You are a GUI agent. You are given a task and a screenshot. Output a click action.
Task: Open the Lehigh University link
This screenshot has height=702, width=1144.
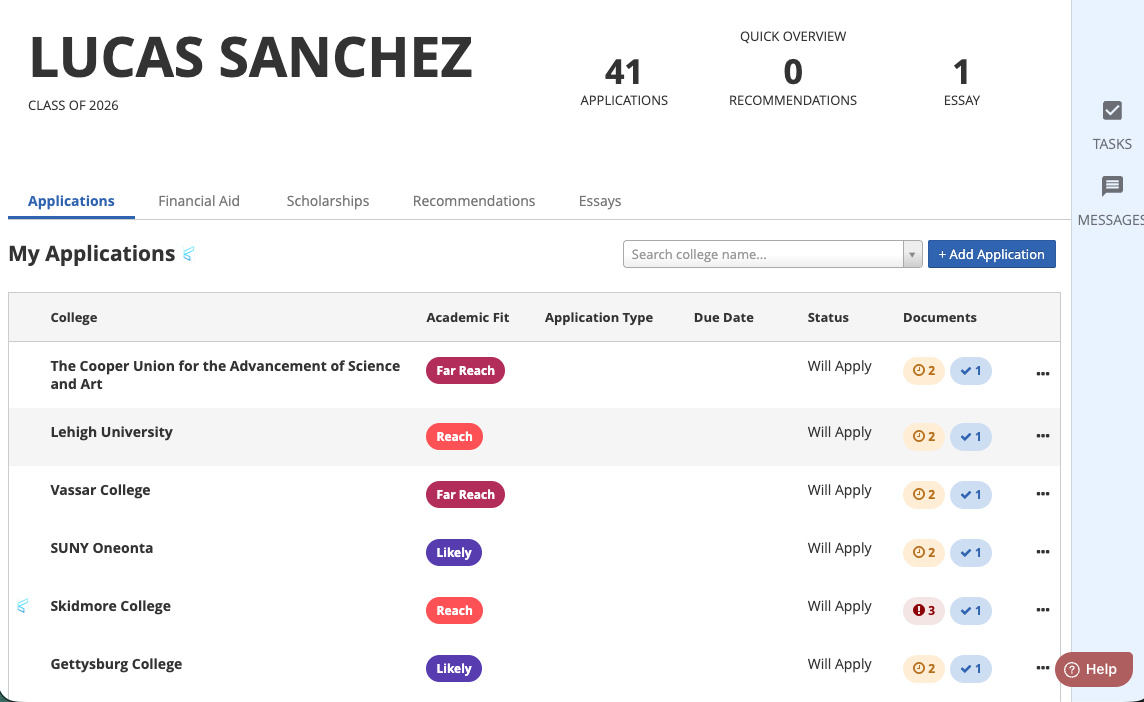pyautogui.click(x=112, y=432)
